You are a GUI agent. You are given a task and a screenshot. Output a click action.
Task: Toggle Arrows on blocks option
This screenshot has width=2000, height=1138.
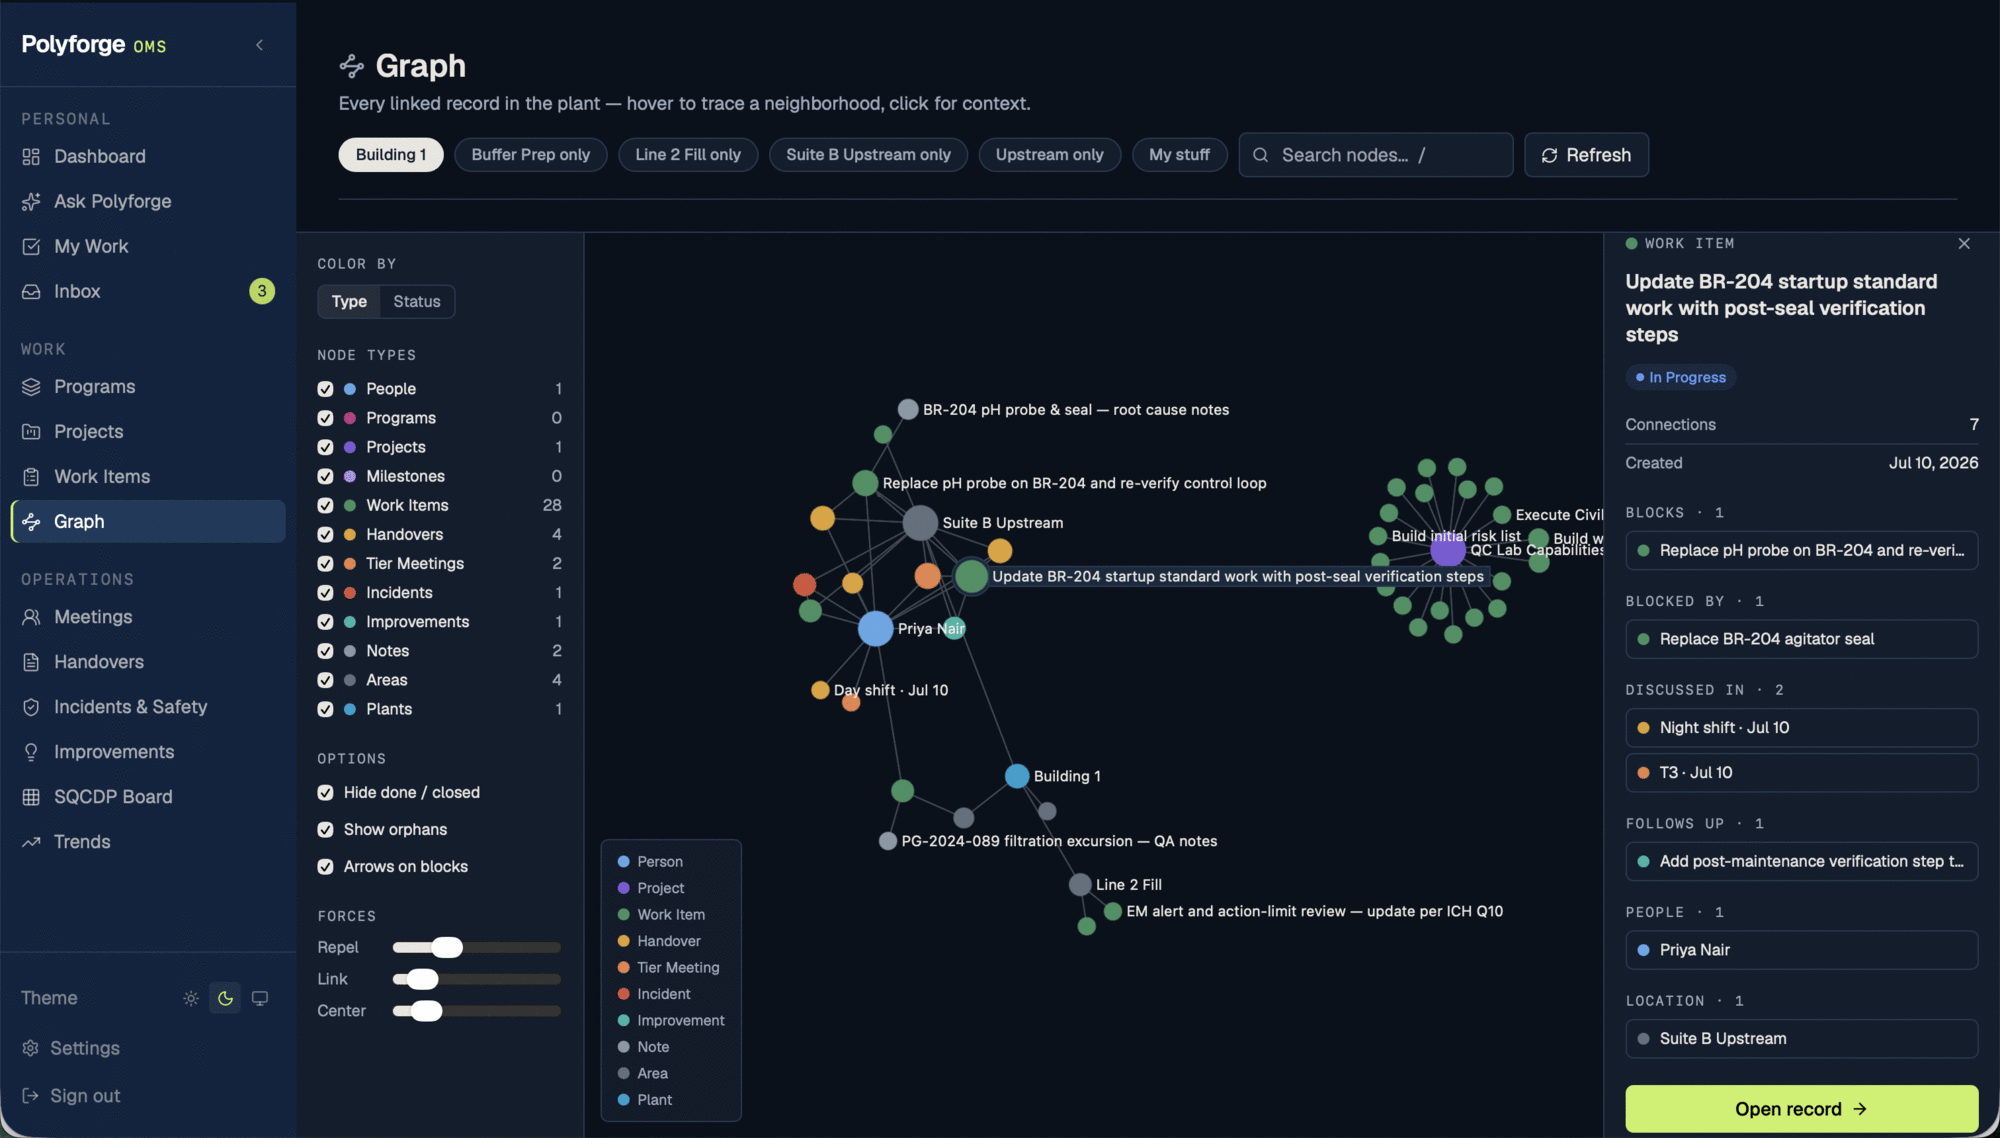click(x=325, y=866)
